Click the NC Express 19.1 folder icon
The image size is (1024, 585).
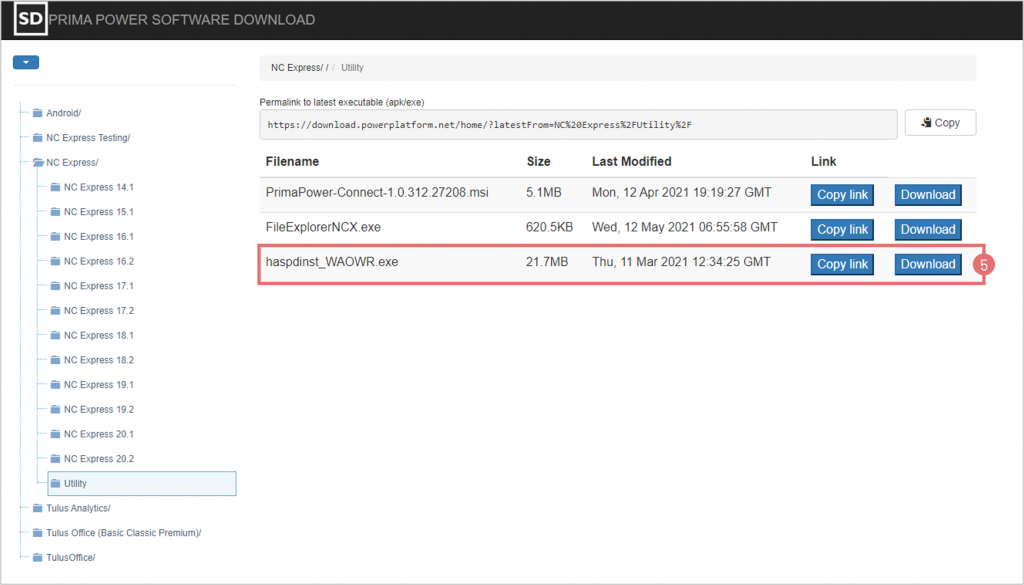click(x=56, y=385)
